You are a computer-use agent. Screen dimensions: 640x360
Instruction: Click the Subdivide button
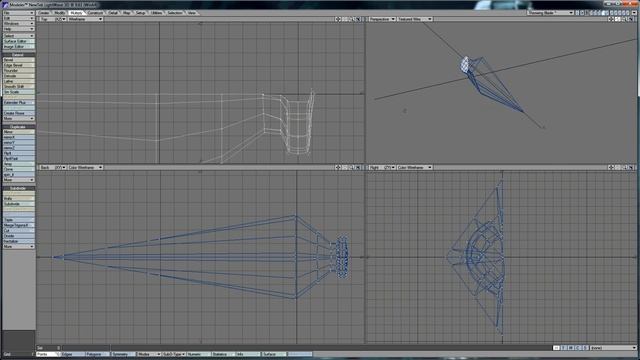pyautogui.click(x=19, y=204)
